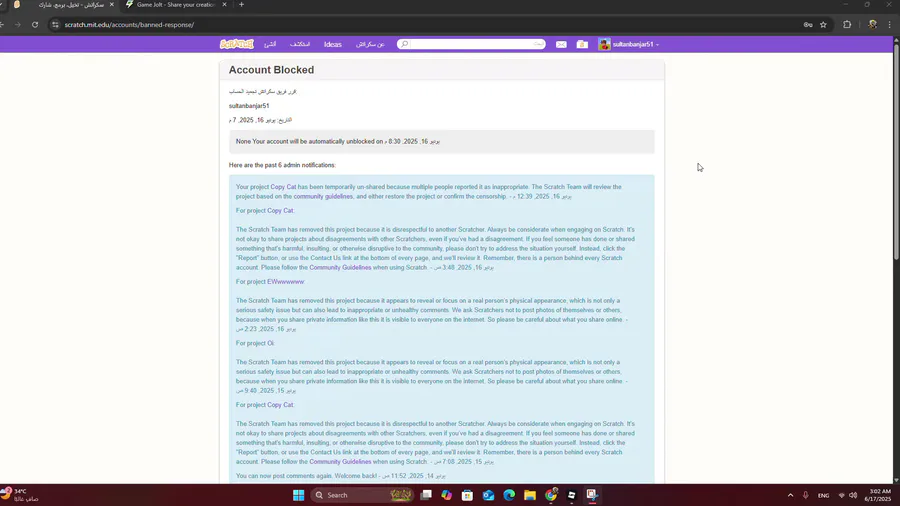Click the sultanbanjar51 username text under heading
Screen dimensions: 900x506
click(249, 106)
